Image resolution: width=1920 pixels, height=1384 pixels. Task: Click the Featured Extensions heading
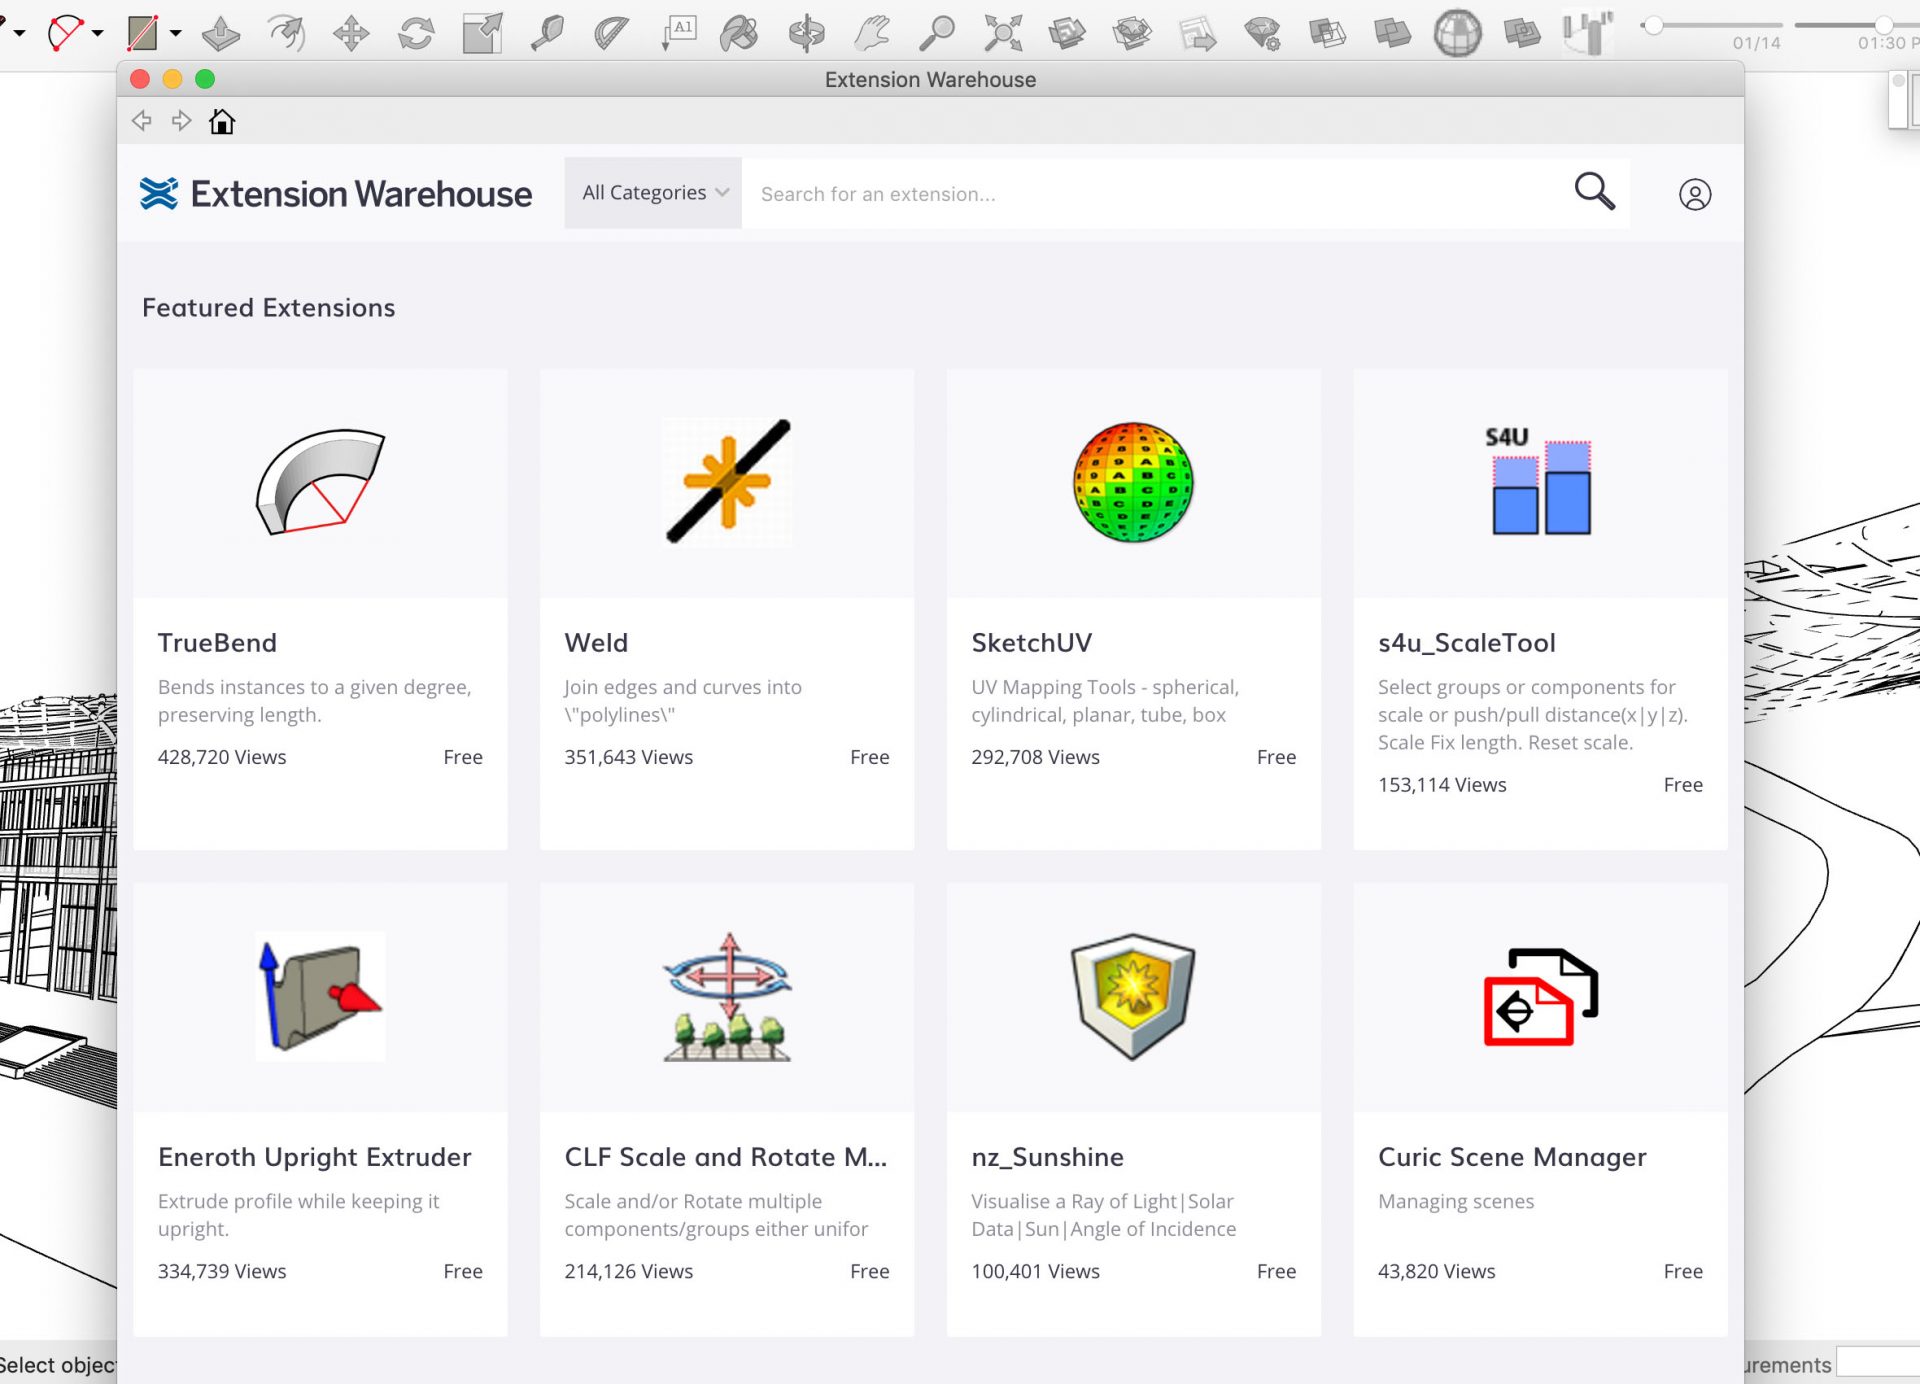(x=268, y=308)
